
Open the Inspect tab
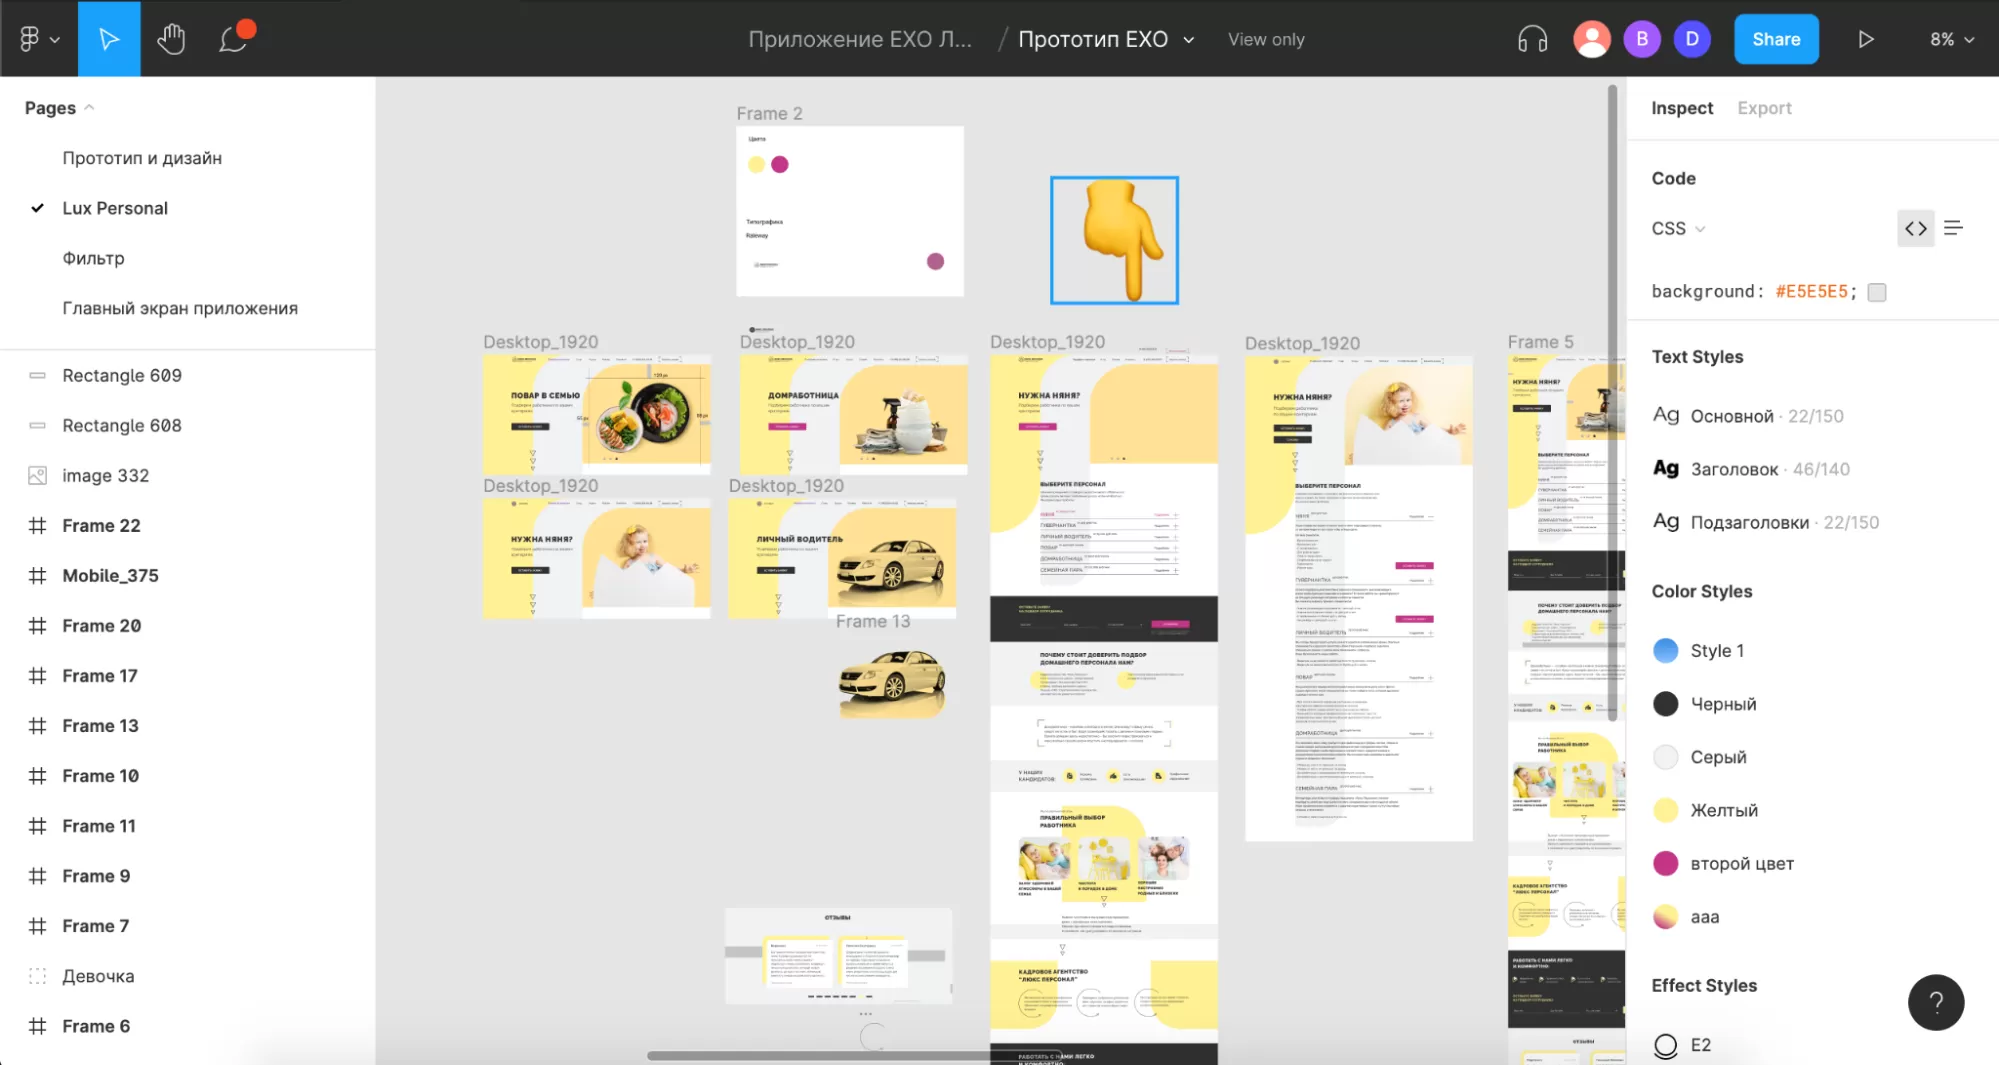tap(1681, 108)
